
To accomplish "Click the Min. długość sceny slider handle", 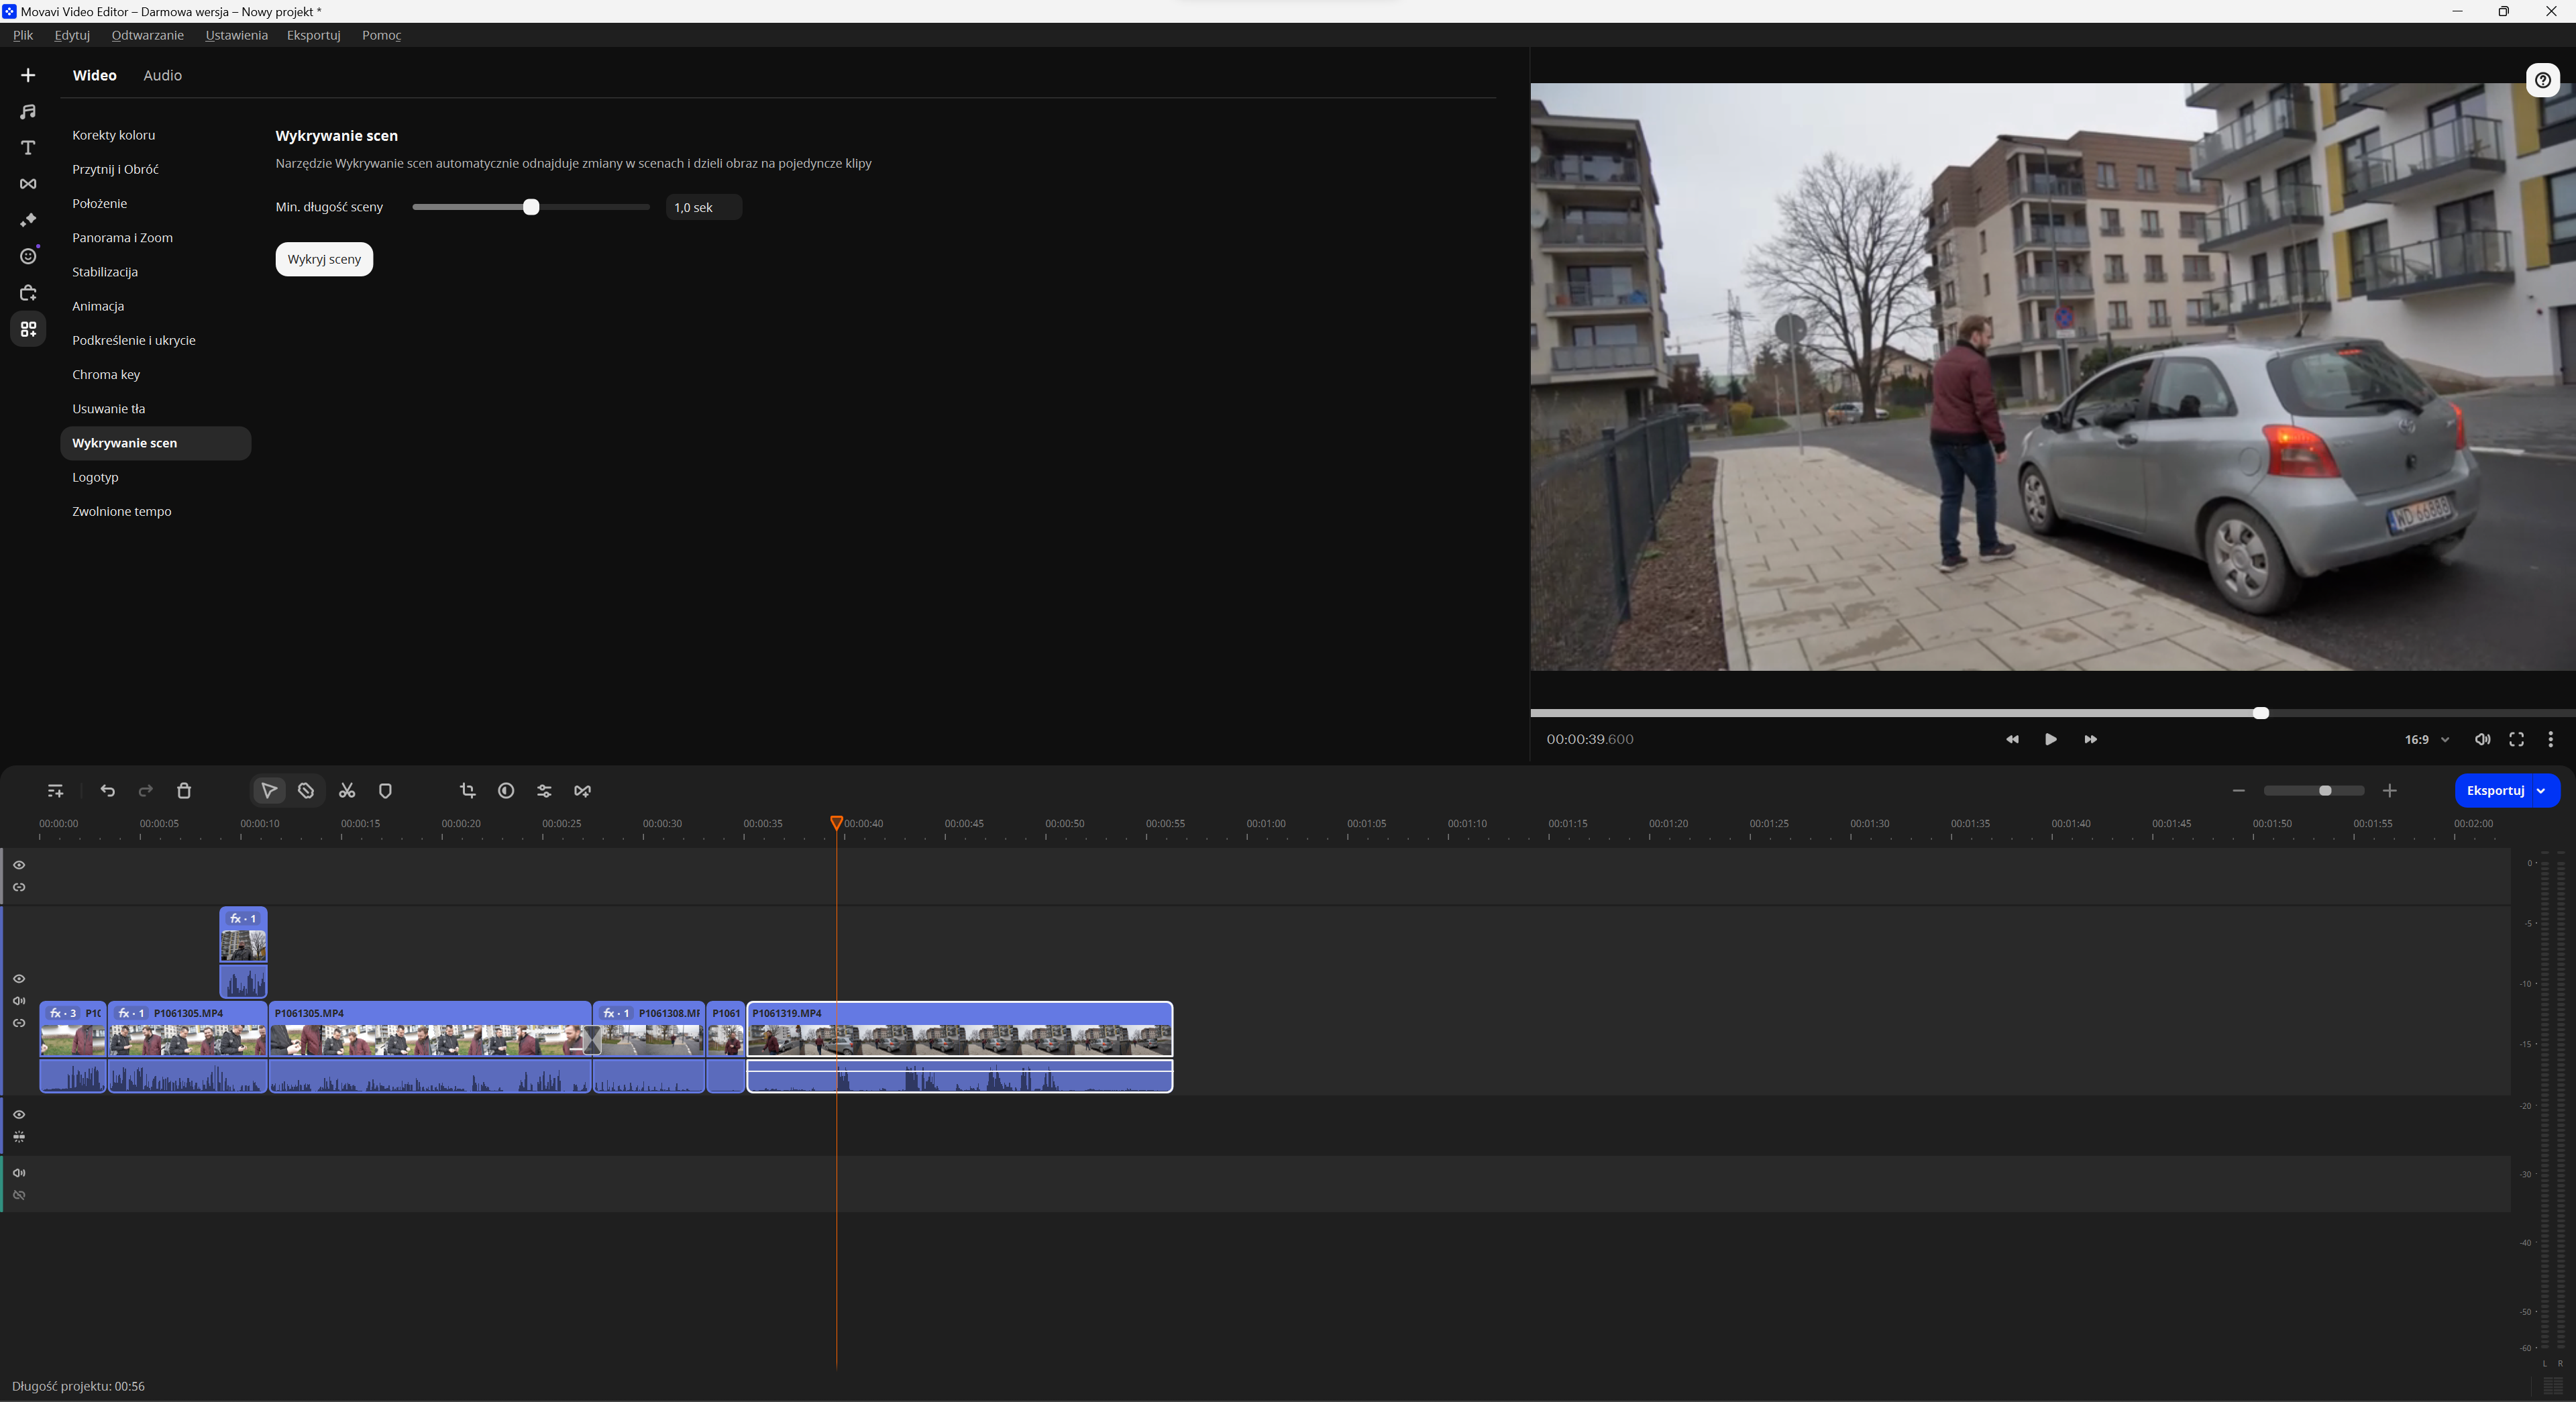I will click(x=531, y=207).
